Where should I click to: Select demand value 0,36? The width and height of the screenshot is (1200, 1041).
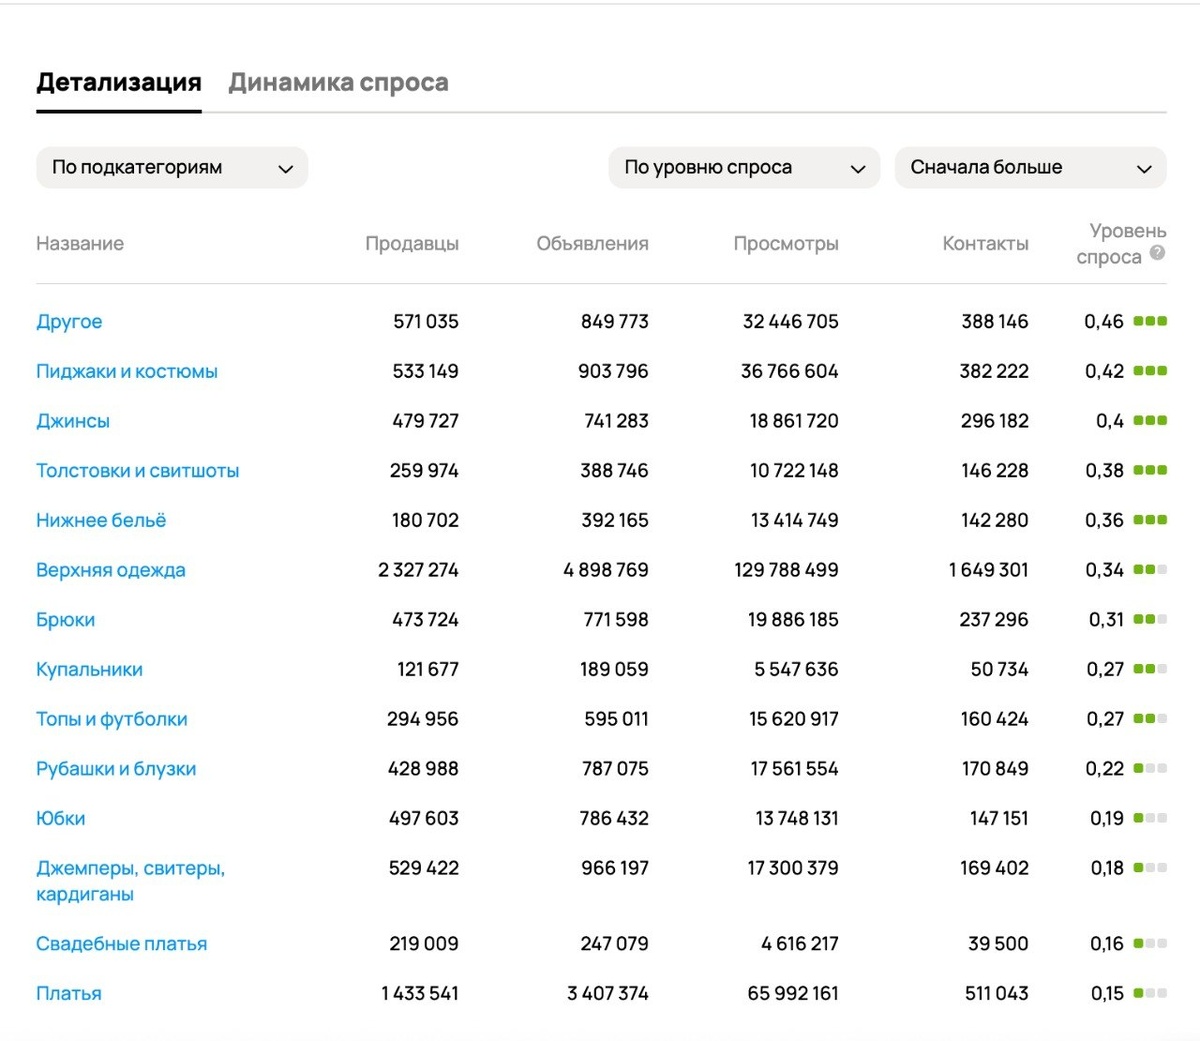[1104, 521]
